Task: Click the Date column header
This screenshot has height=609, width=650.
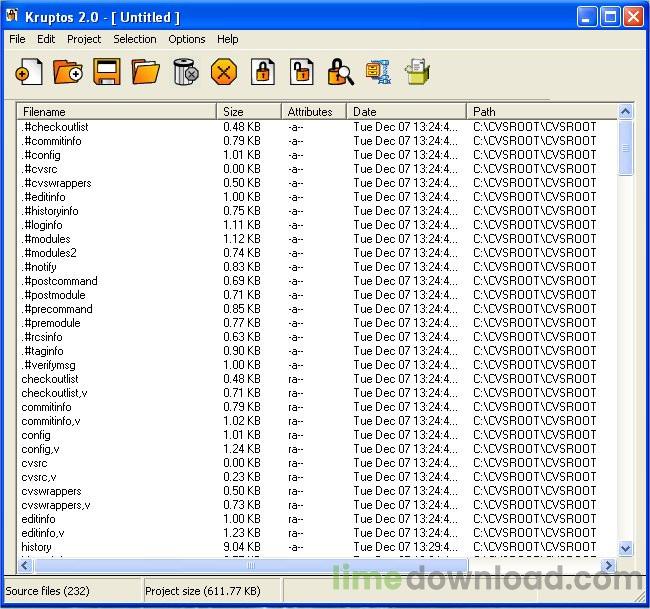Action: [406, 111]
